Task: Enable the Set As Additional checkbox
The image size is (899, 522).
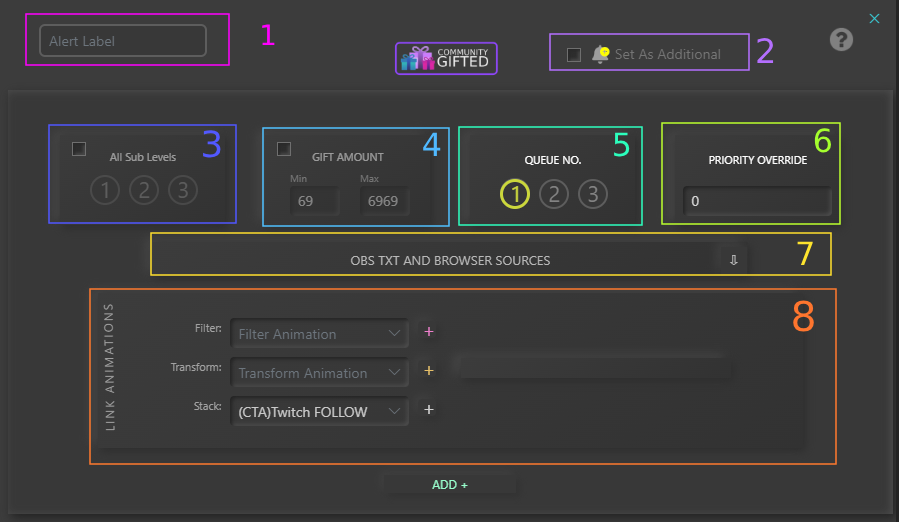Action: [x=574, y=55]
